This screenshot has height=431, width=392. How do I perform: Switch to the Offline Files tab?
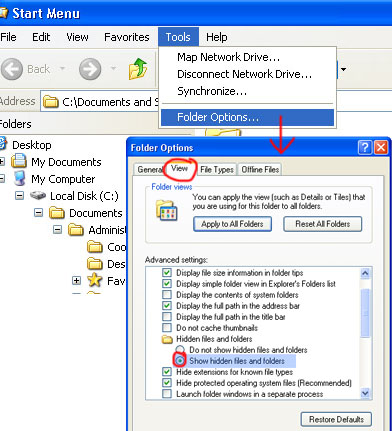(x=260, y=169)
